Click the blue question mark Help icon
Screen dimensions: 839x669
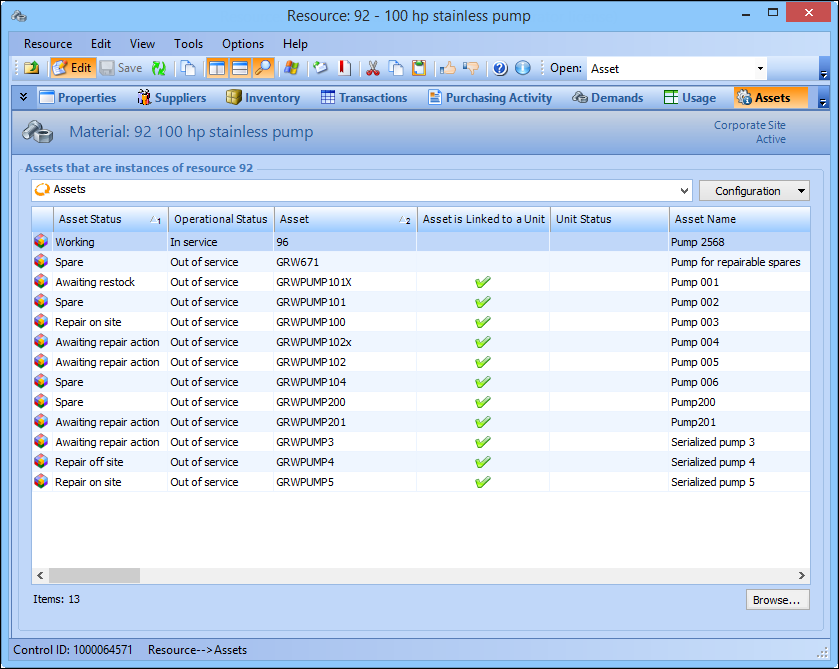[501, 68]
